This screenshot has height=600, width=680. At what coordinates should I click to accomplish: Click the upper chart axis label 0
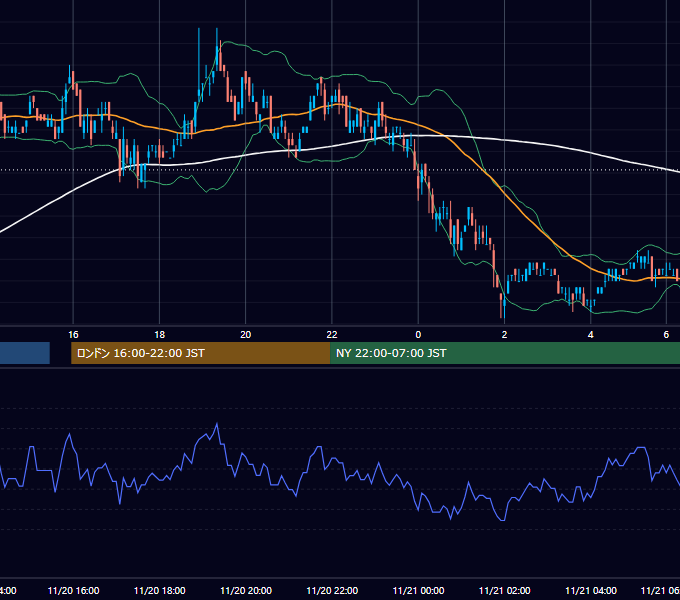(x=418, y=334)
